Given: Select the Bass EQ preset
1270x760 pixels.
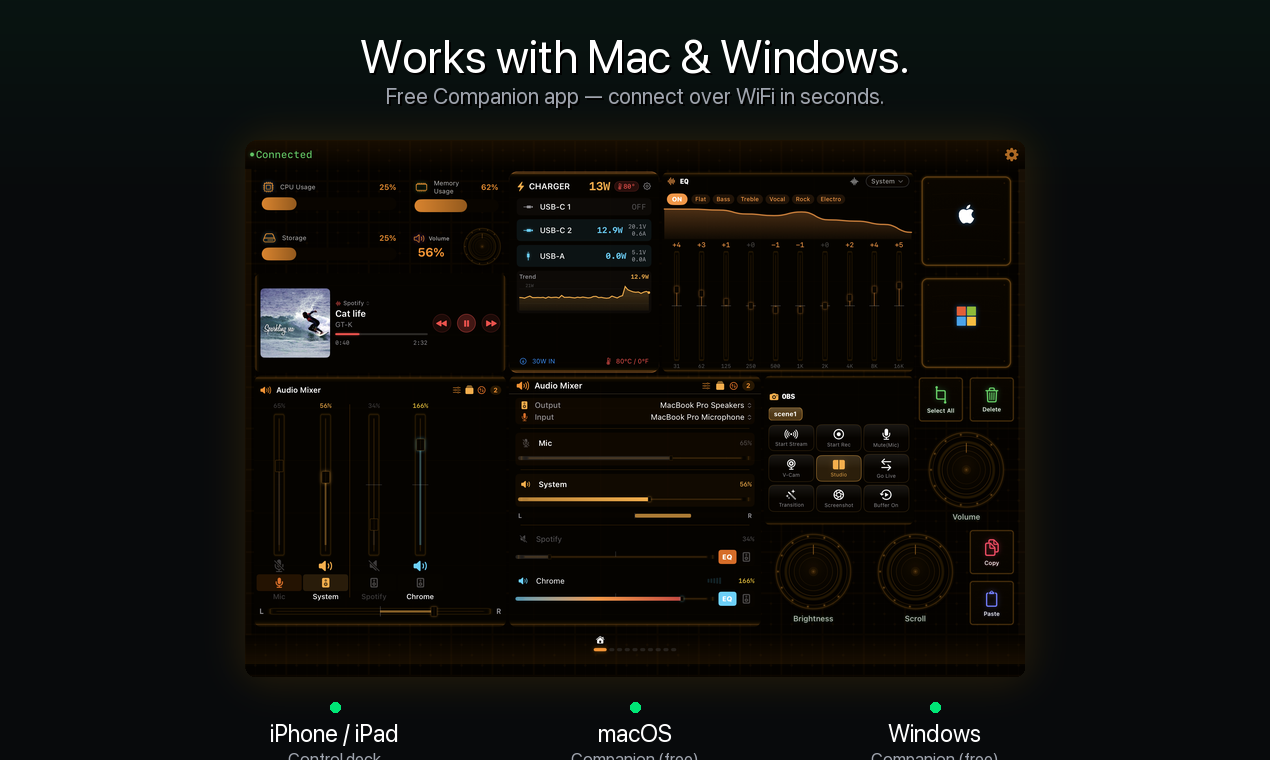Looking at the screenshot, I should [x=723, y=199].
